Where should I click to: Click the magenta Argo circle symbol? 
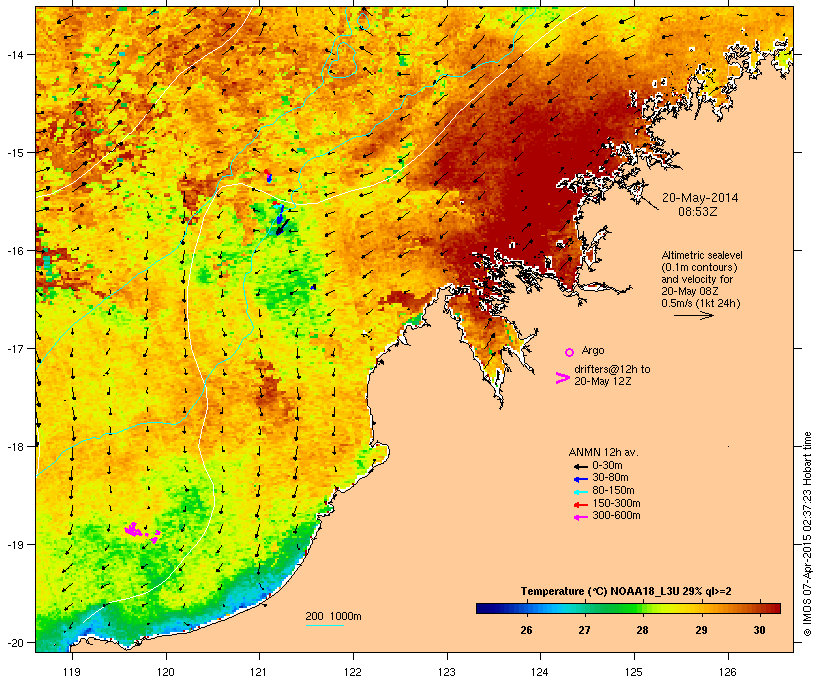[x=570, y=352]
